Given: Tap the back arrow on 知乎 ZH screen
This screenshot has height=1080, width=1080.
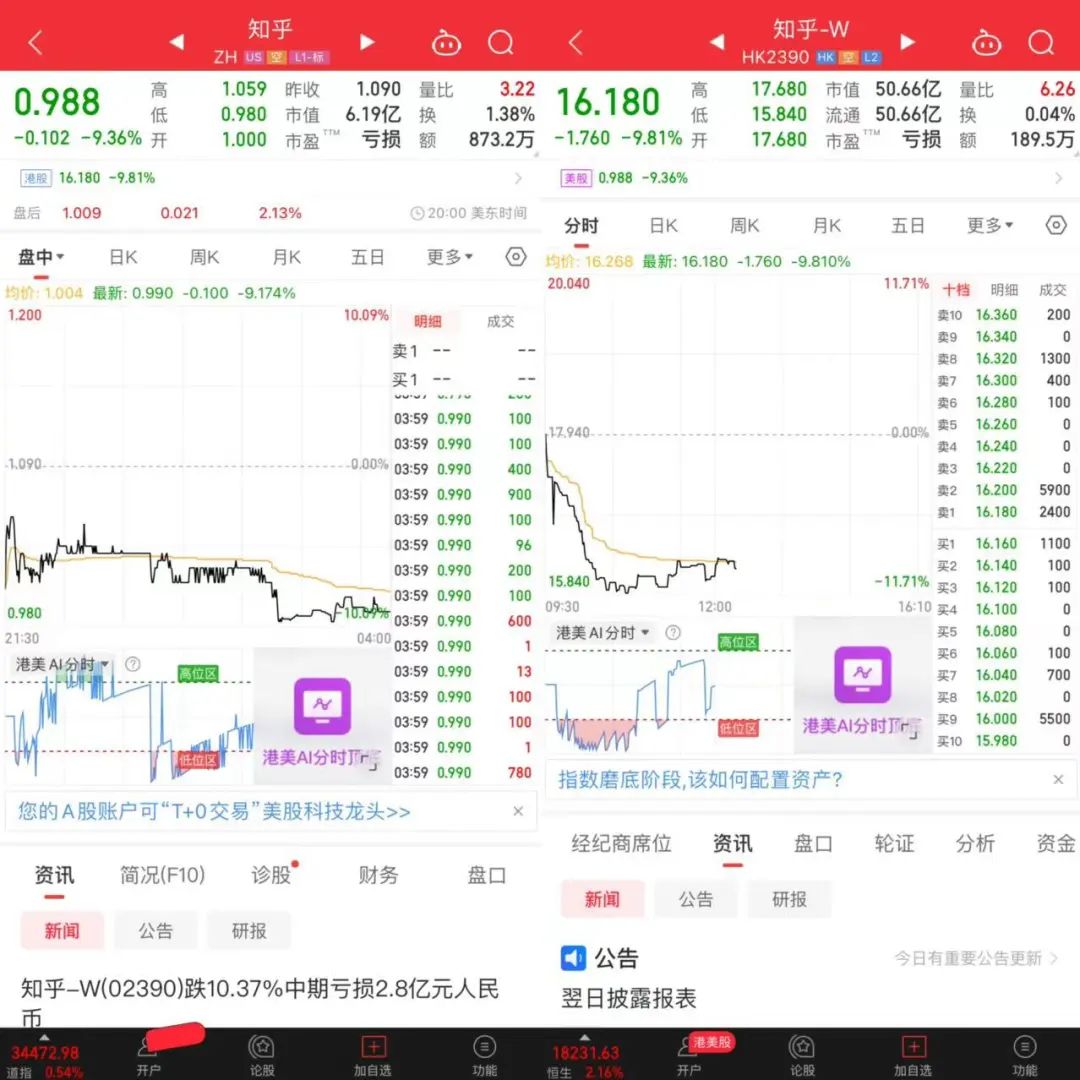Looking at the screenshot, I should (x=36, y=43).
